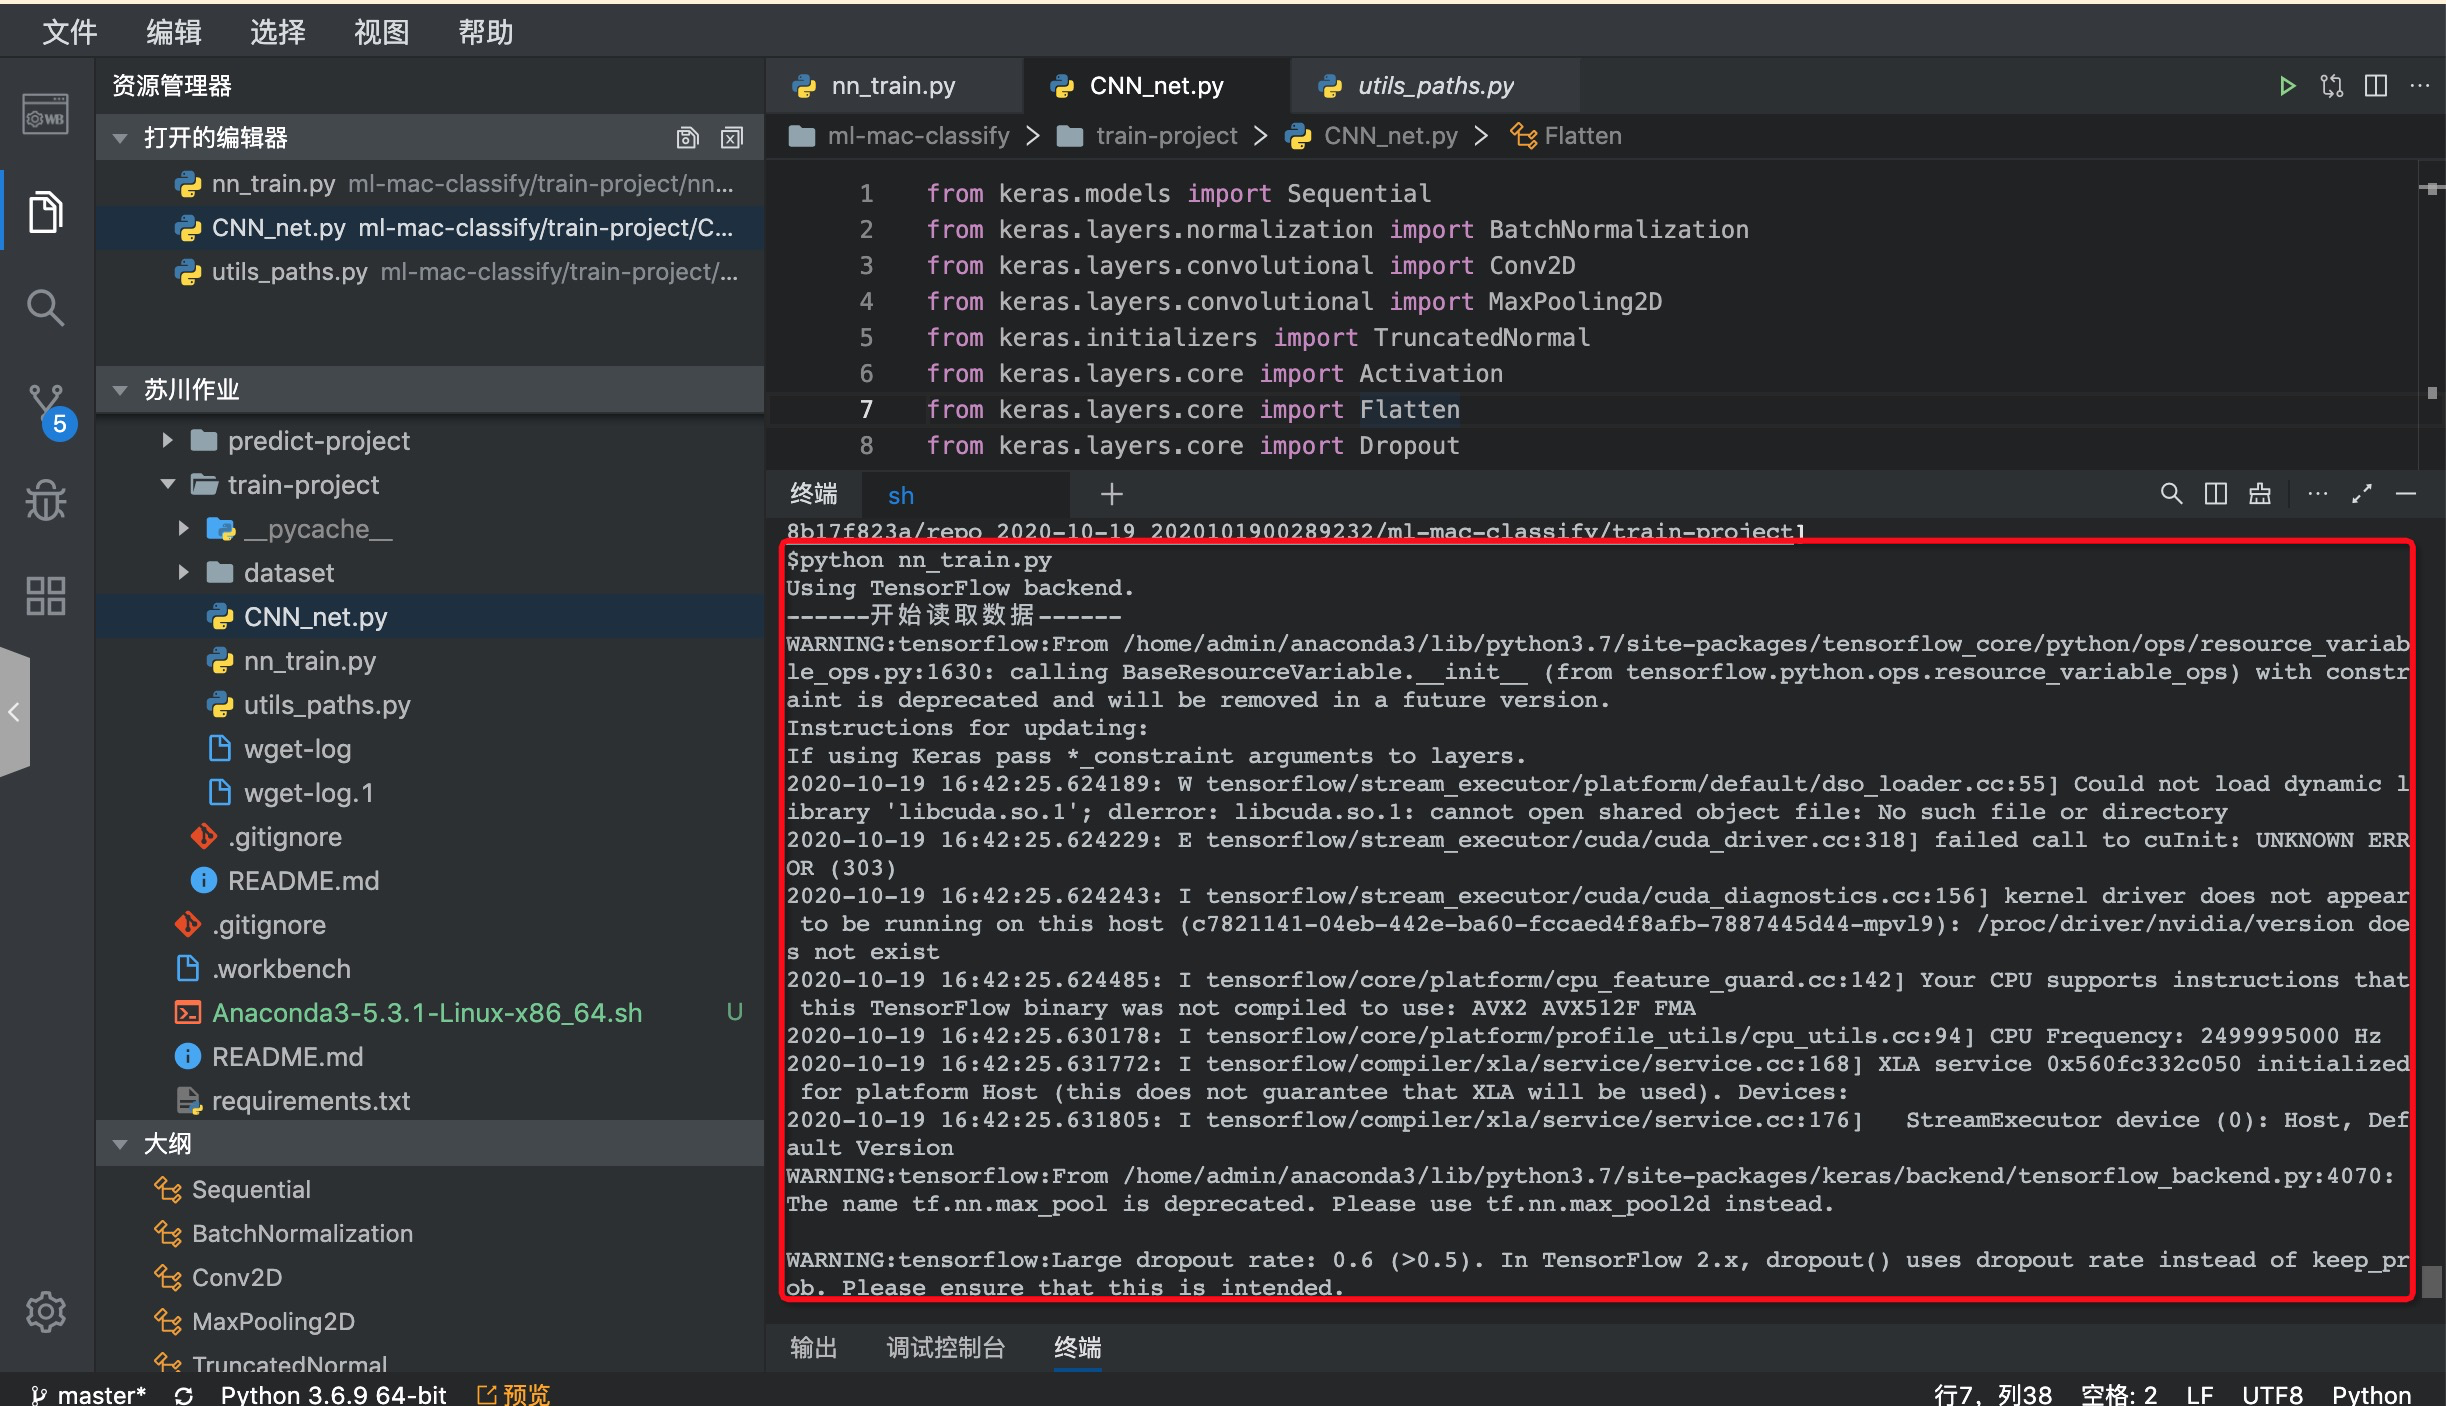Screen dimensions: 2446x1406
Task: Collapse the 大纲 outline section
Action: tap(120, 1144)
